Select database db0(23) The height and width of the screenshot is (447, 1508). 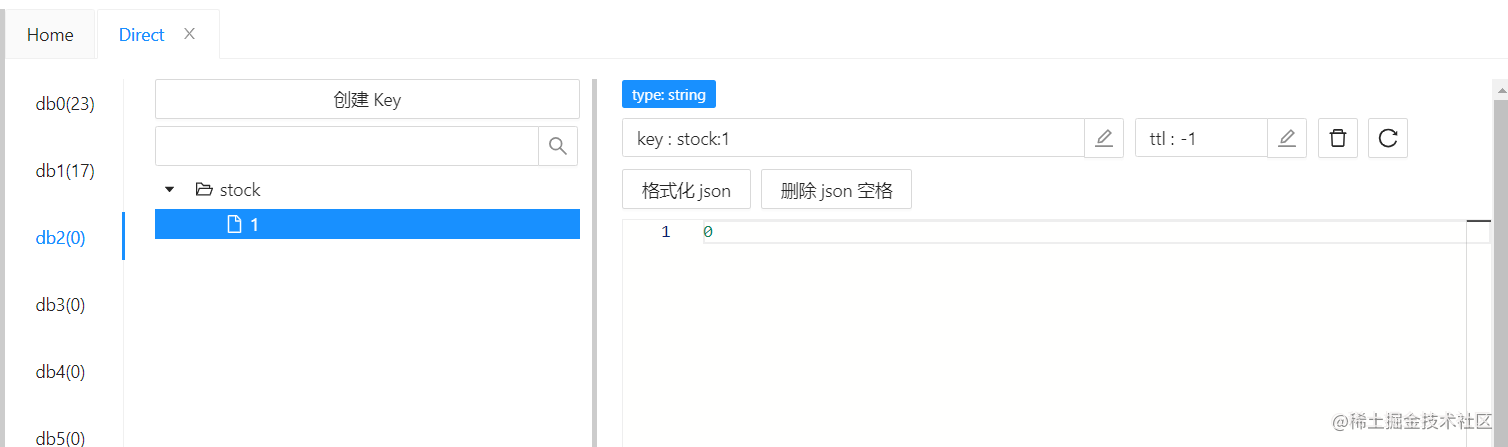[x=65, y=104]
